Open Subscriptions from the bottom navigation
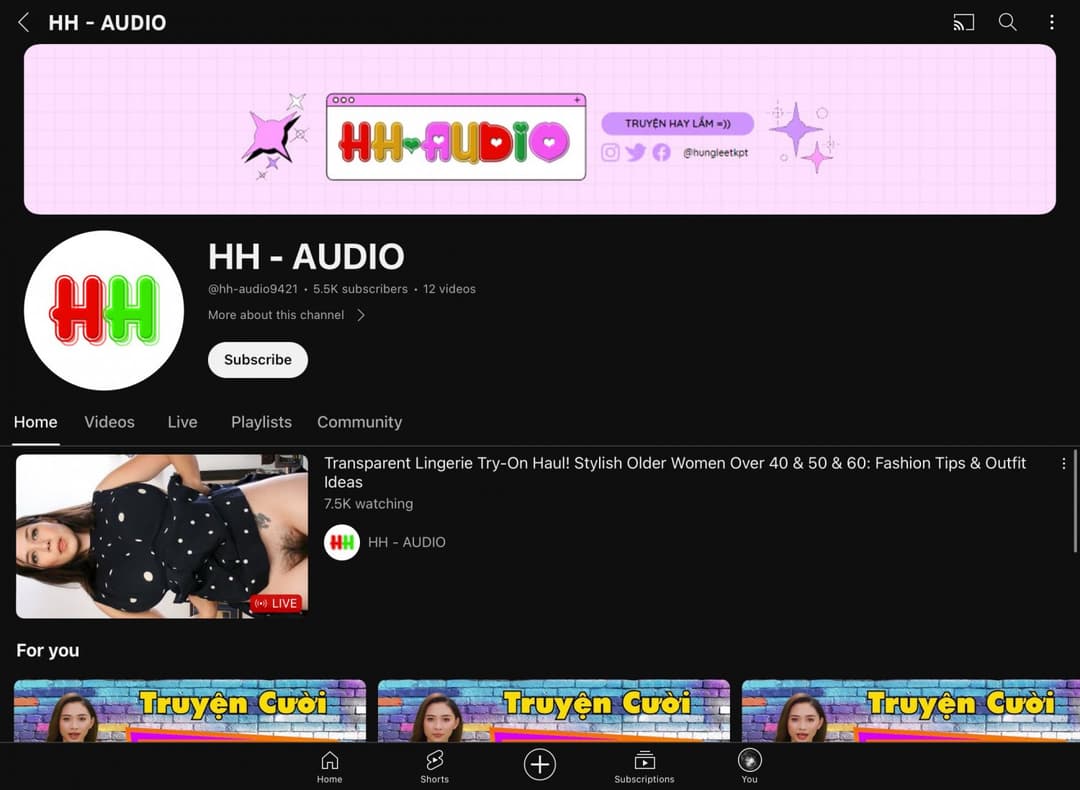Screen dimensions: 1080x790 (x=644, y=765)
